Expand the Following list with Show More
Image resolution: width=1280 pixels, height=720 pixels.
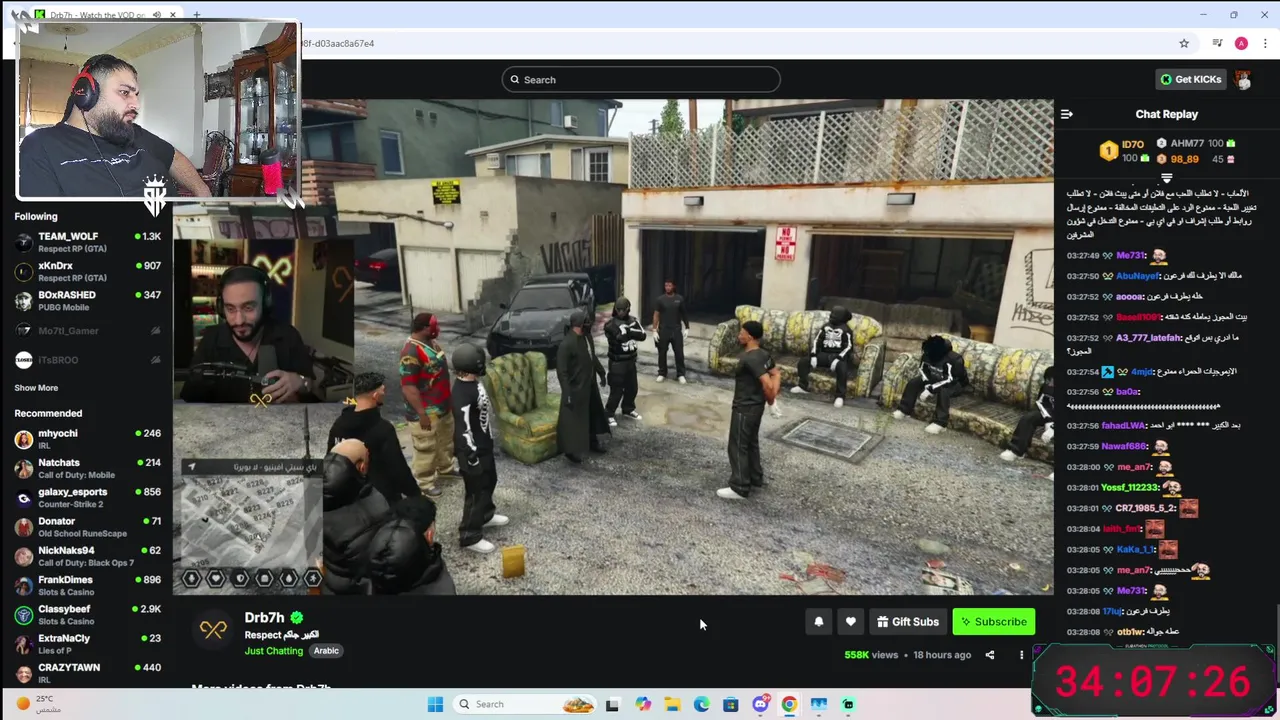tap(36, 388)
